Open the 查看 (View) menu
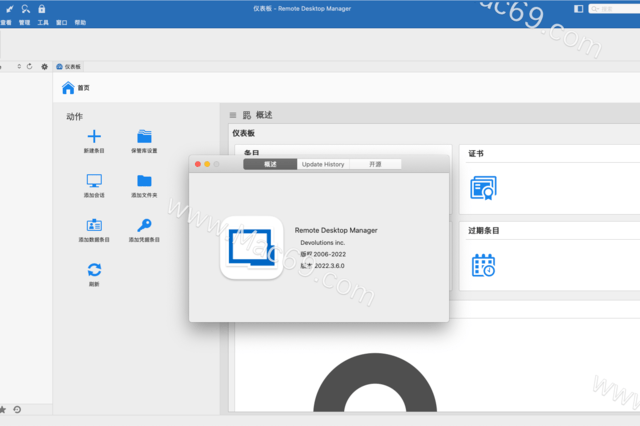 pos(6,22)
